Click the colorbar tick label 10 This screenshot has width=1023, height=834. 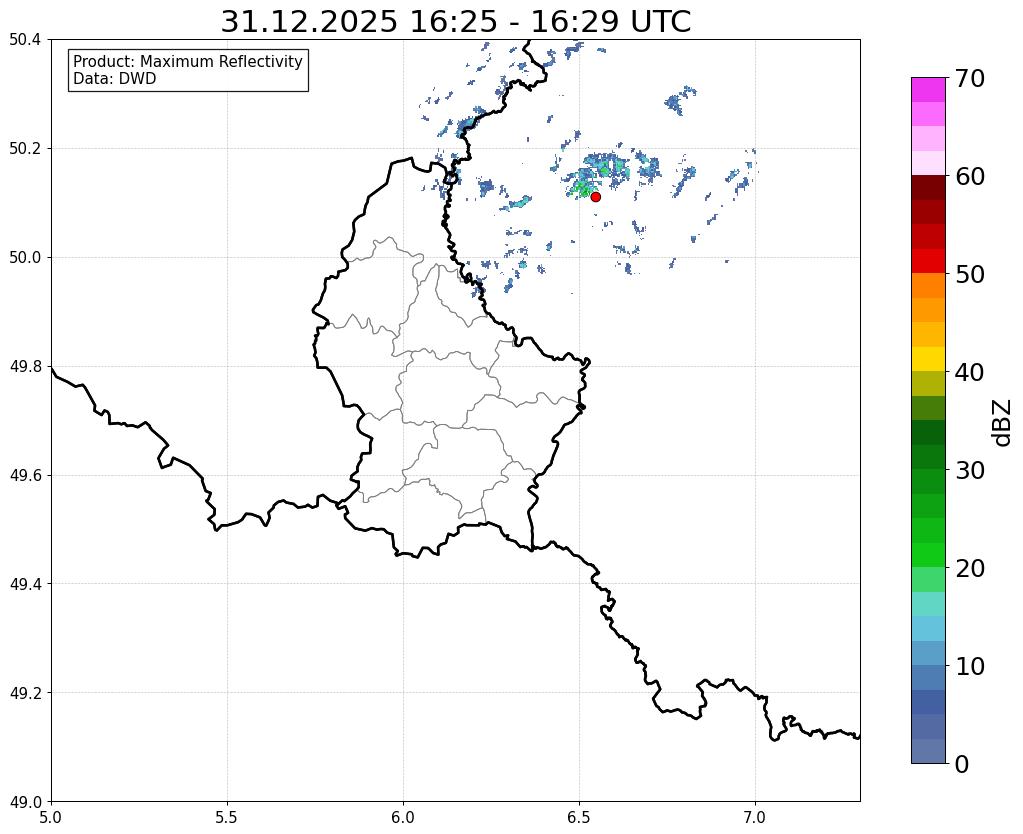(x=970, y=666)
